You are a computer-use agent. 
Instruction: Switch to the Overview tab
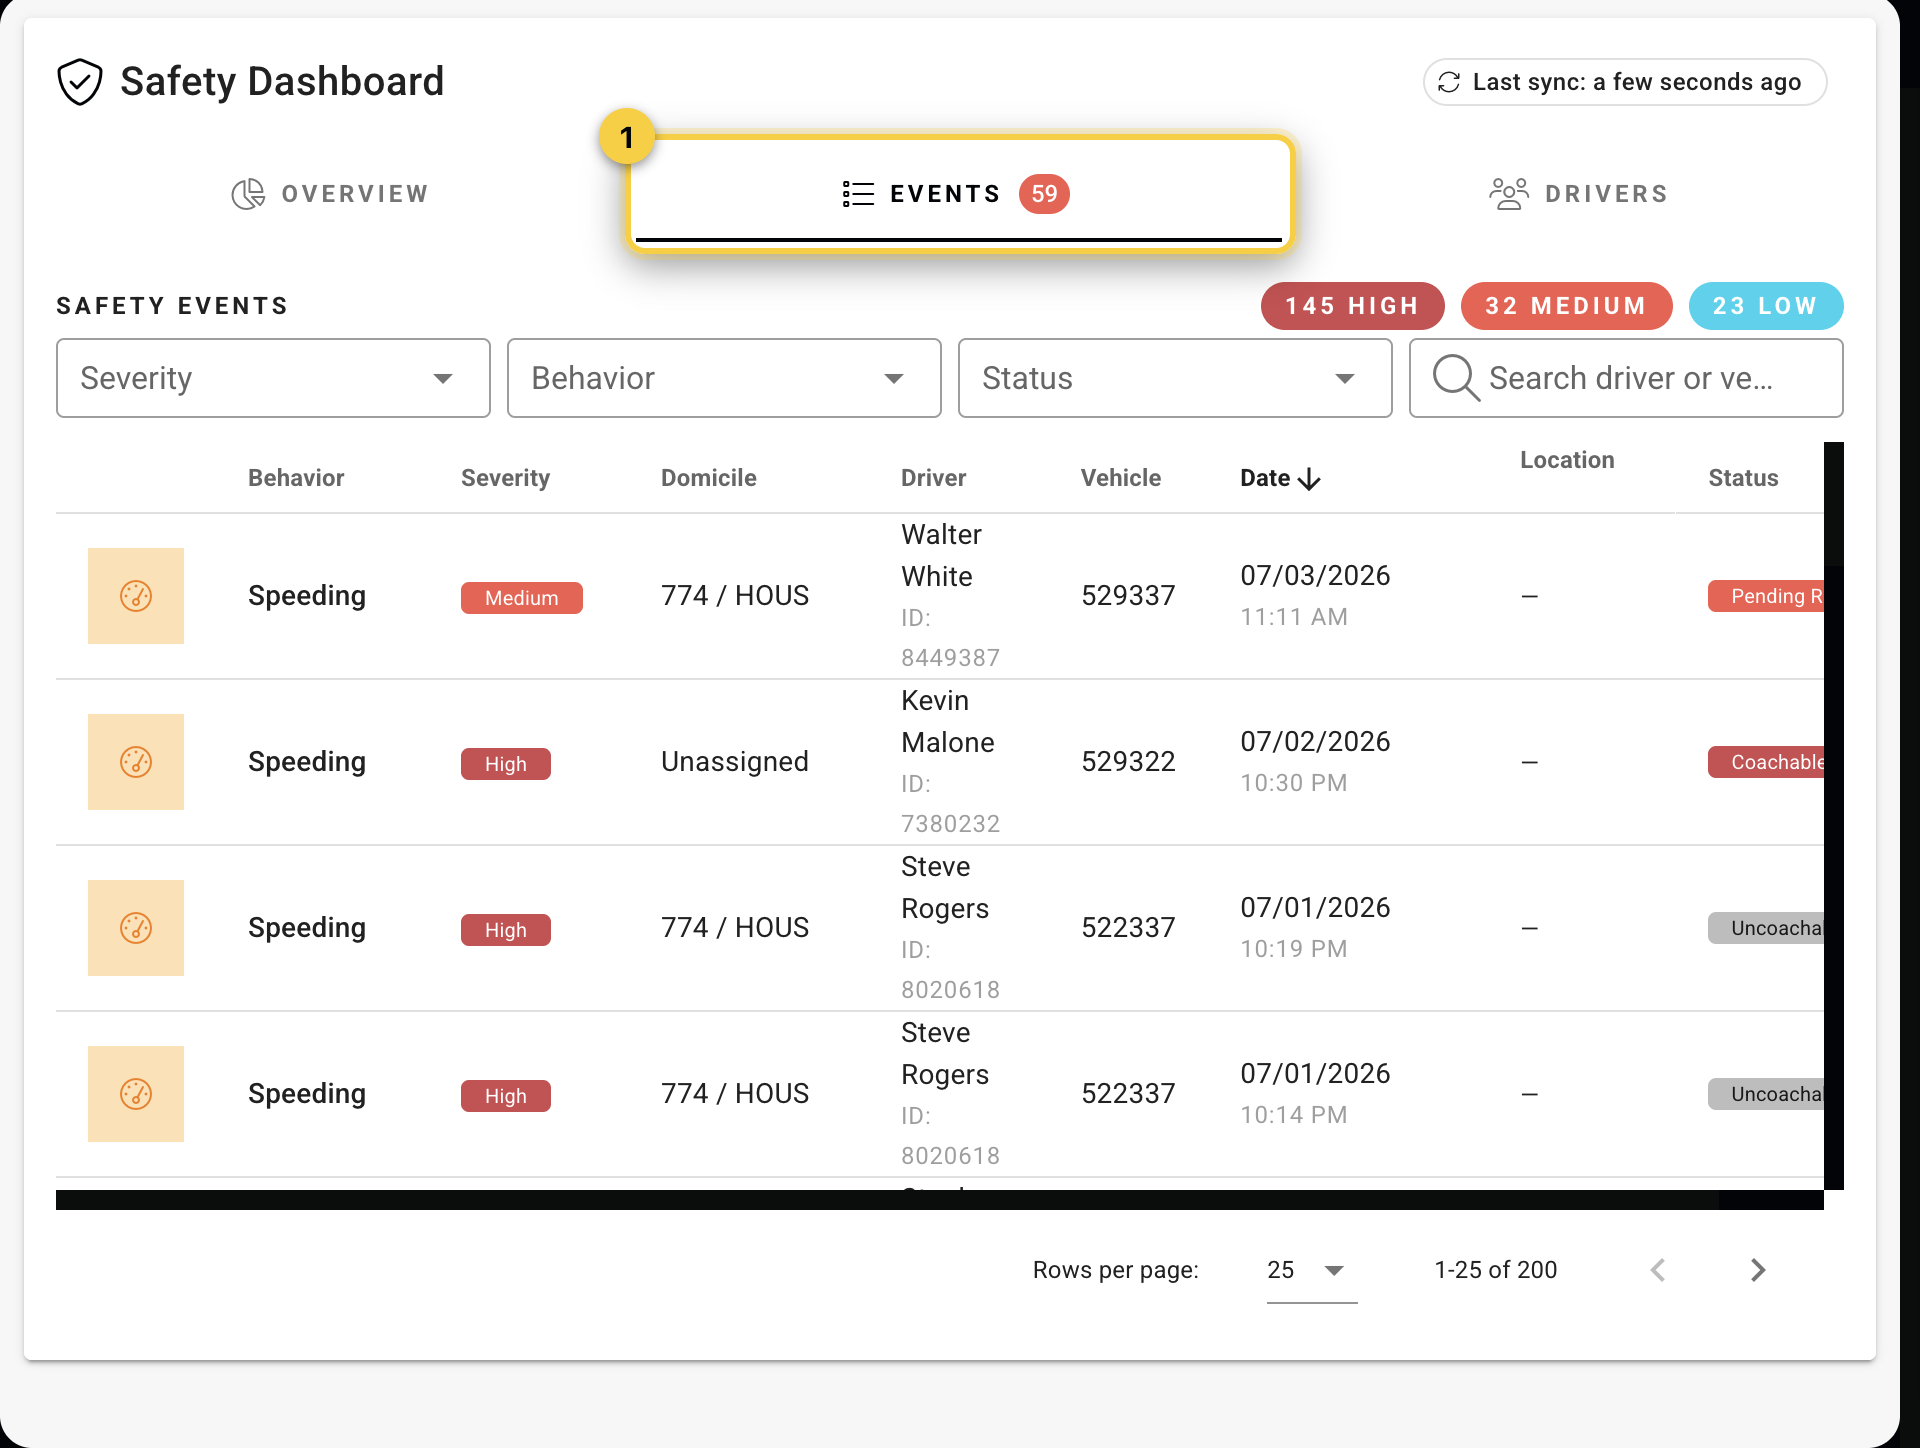tap(330, 194)
